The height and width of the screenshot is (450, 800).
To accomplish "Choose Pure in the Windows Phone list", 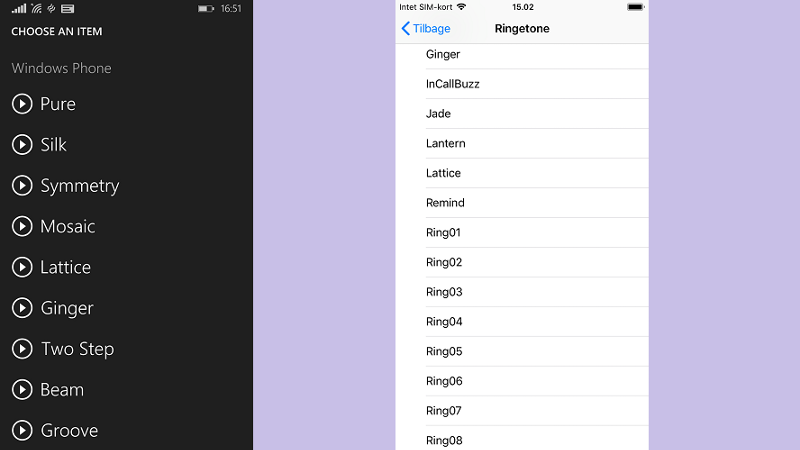I will pyautogui.click(x=58, y=104).
